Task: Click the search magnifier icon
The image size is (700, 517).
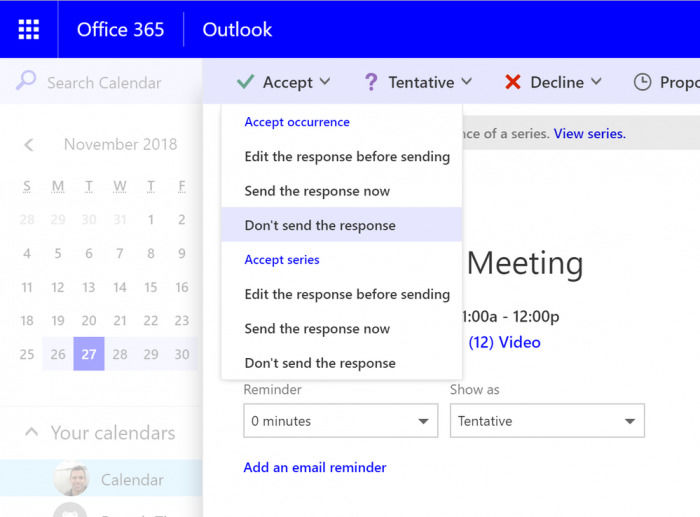Action: [26, 81]
